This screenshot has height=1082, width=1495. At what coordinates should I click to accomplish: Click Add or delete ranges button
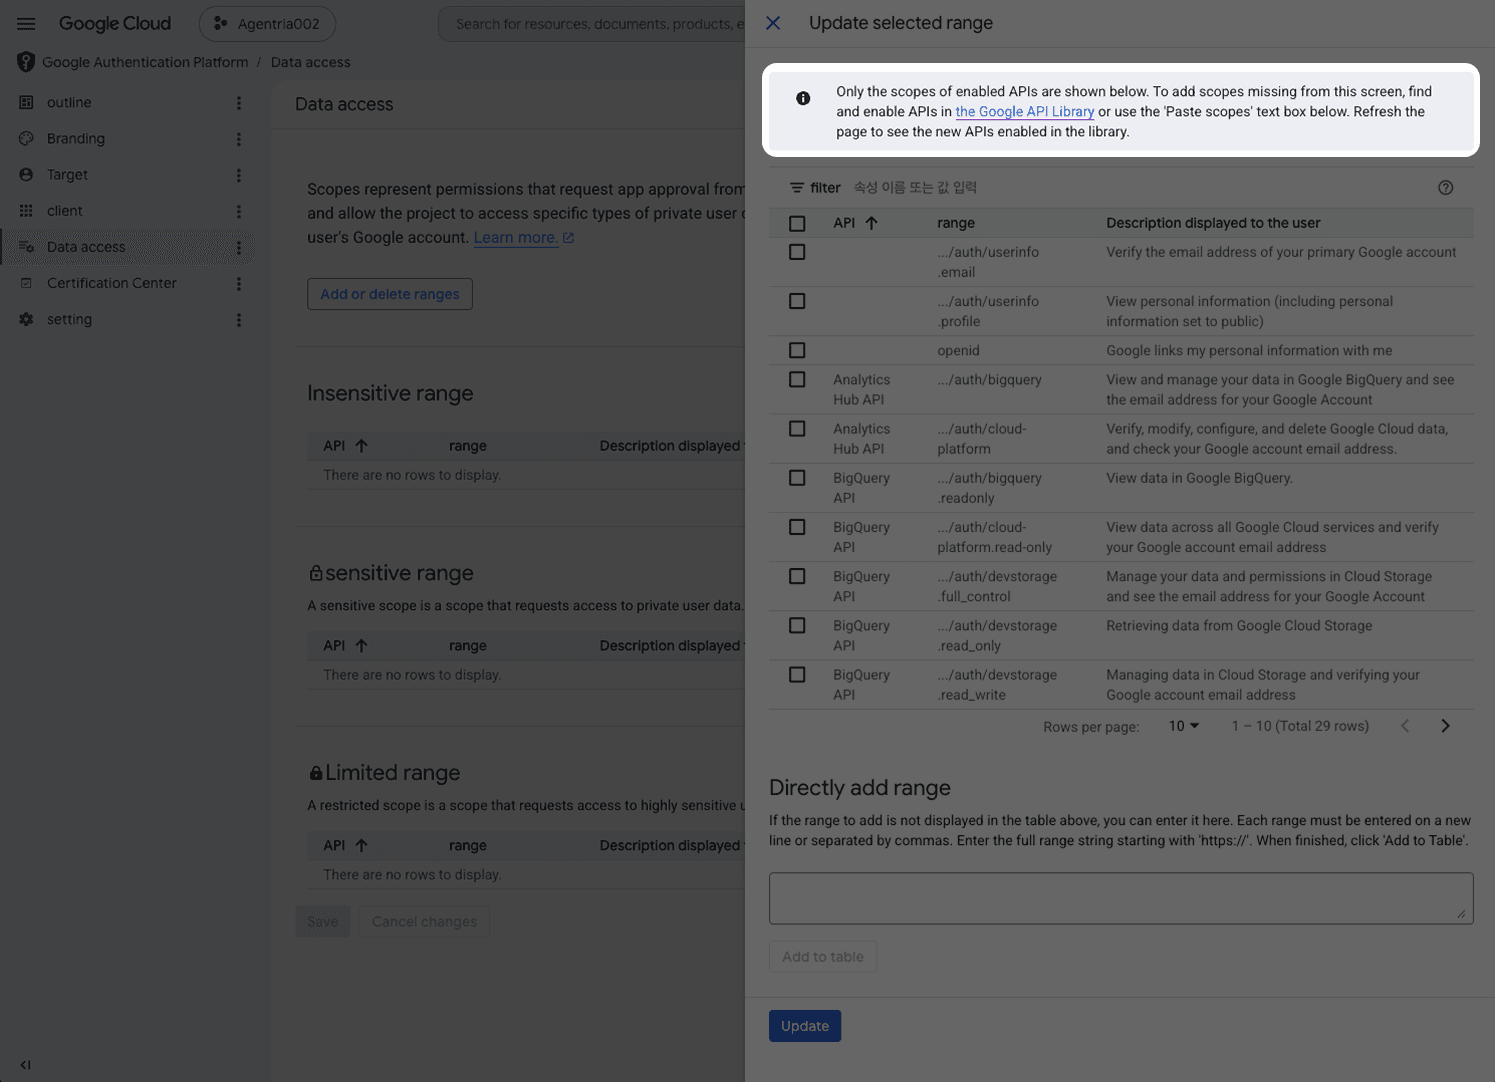coord(390,294)
